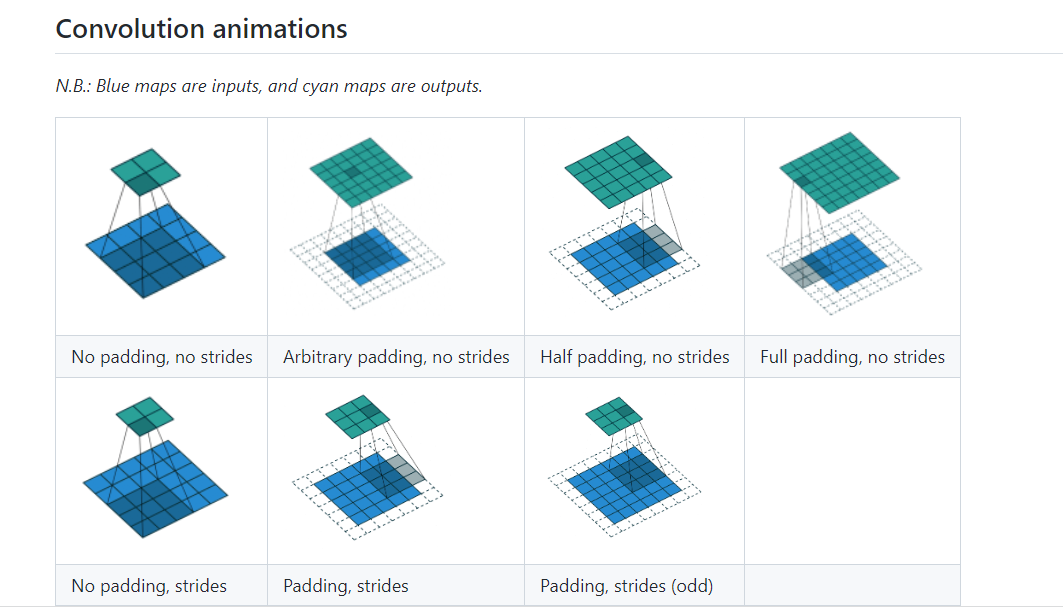1063x608 pixels.
Task: Click the "Full padding, no strides" caption text
Action: 852,357
